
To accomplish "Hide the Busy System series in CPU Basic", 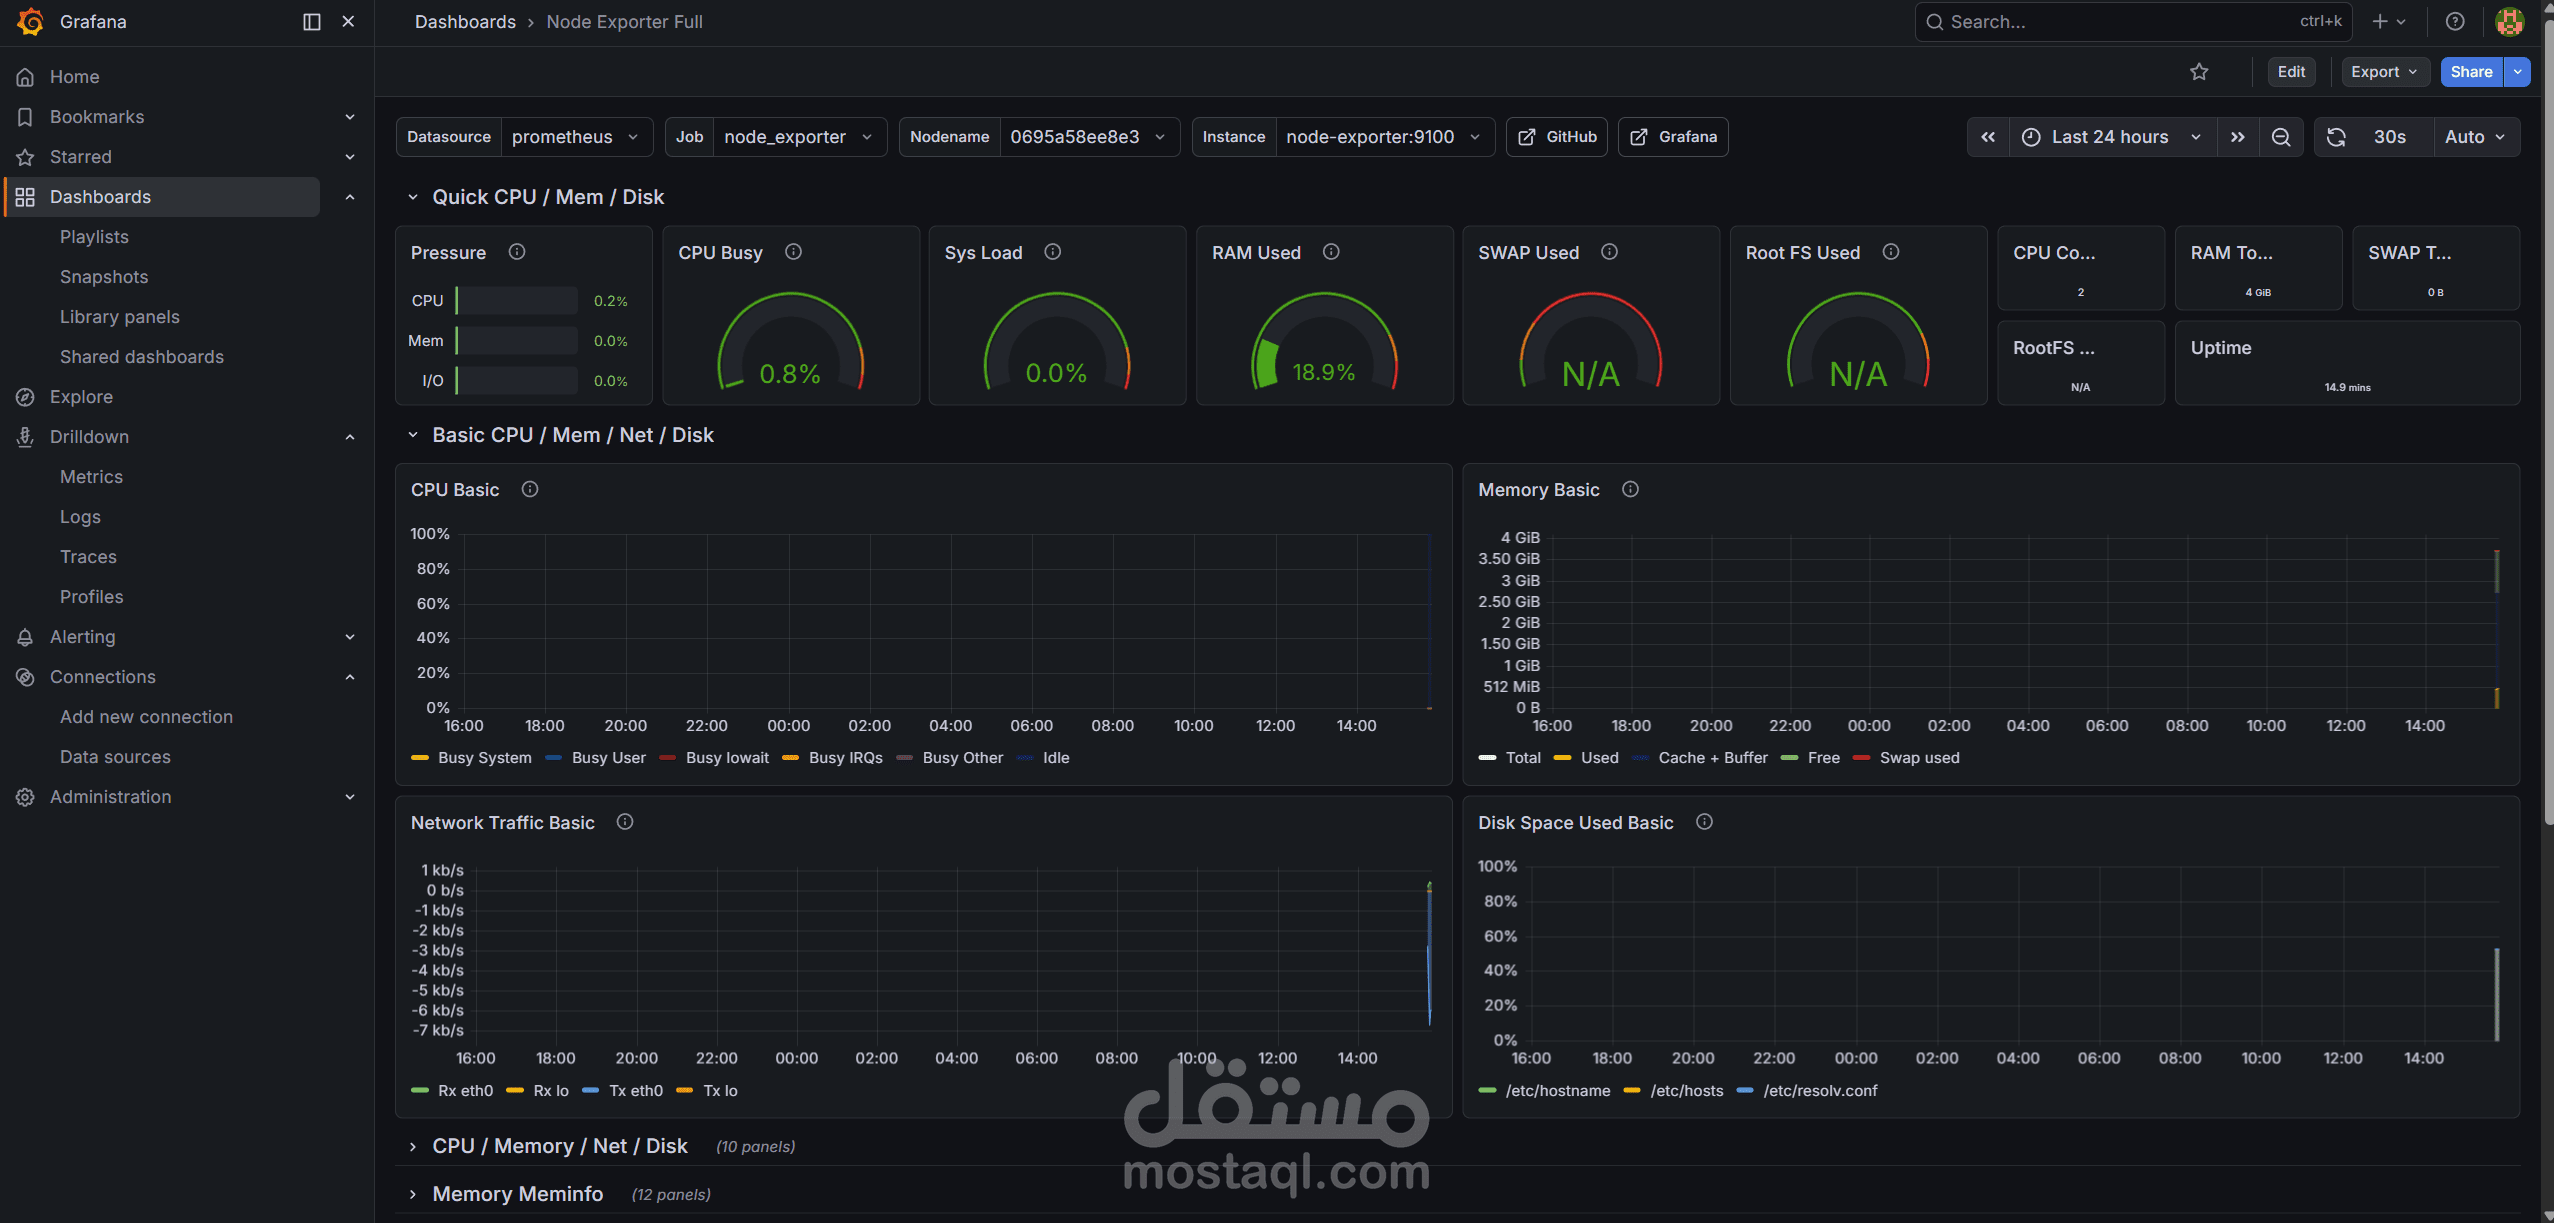I will [x=484, y=758].
